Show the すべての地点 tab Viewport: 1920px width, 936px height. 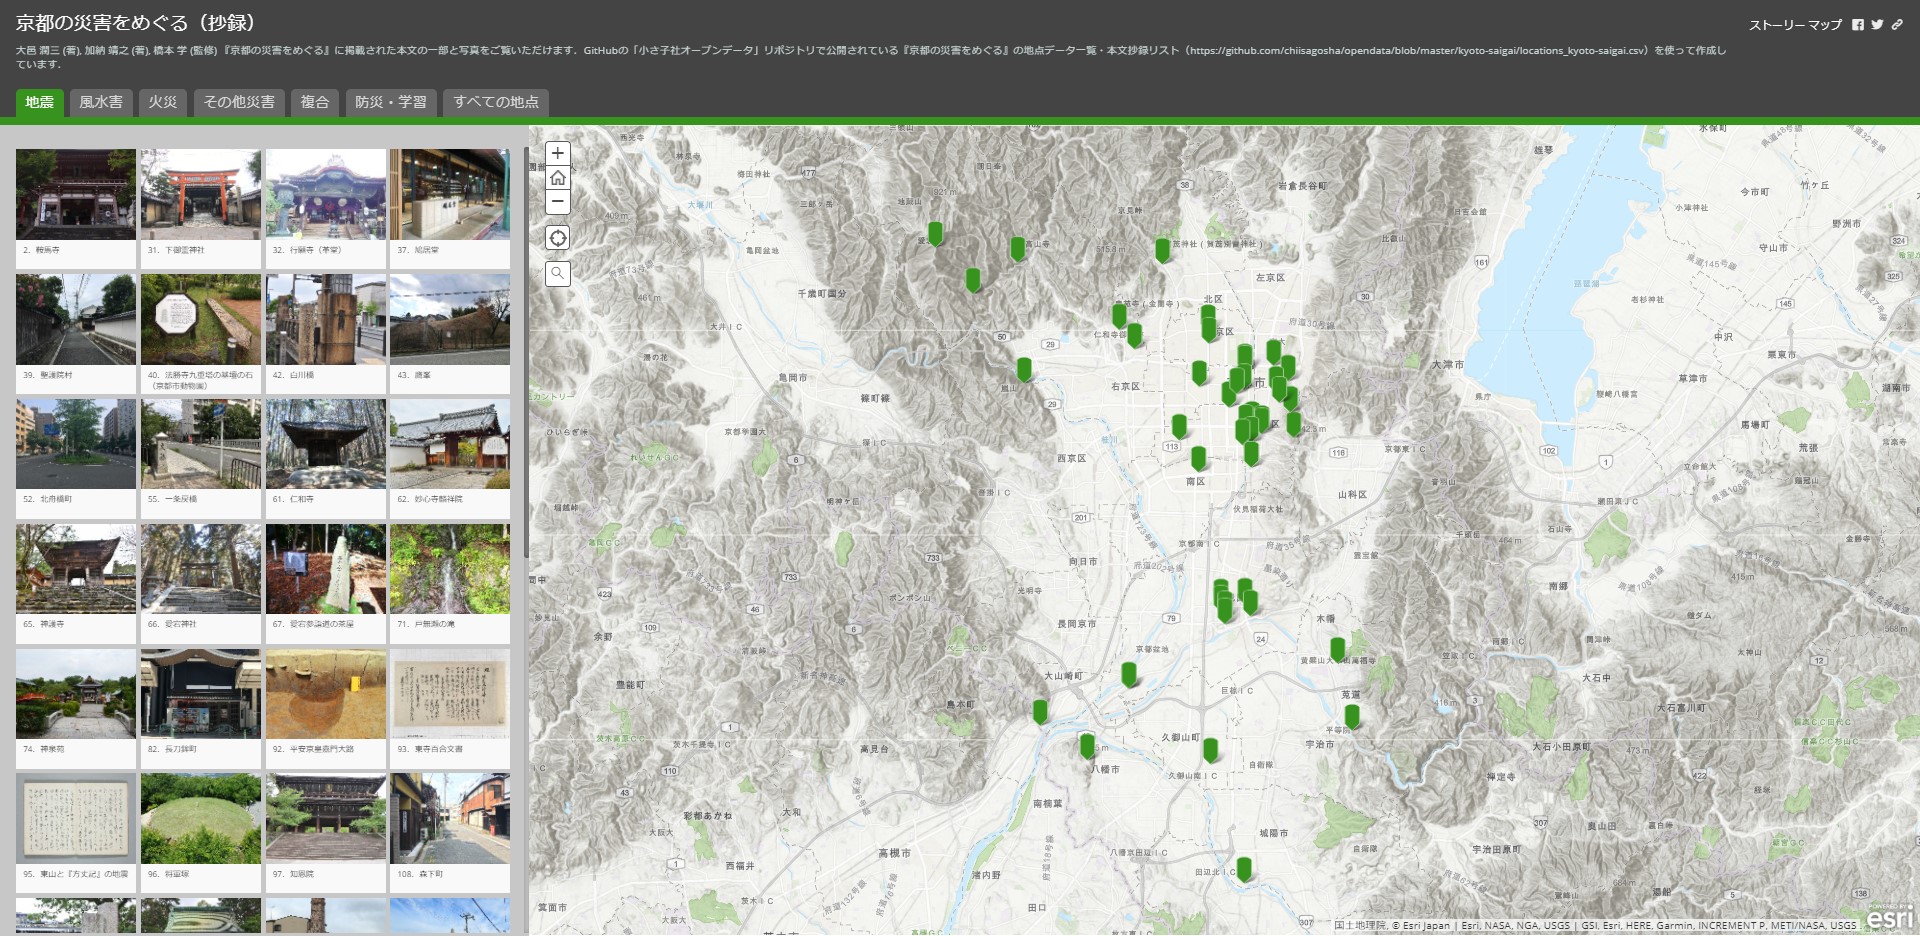click(496, 102)
